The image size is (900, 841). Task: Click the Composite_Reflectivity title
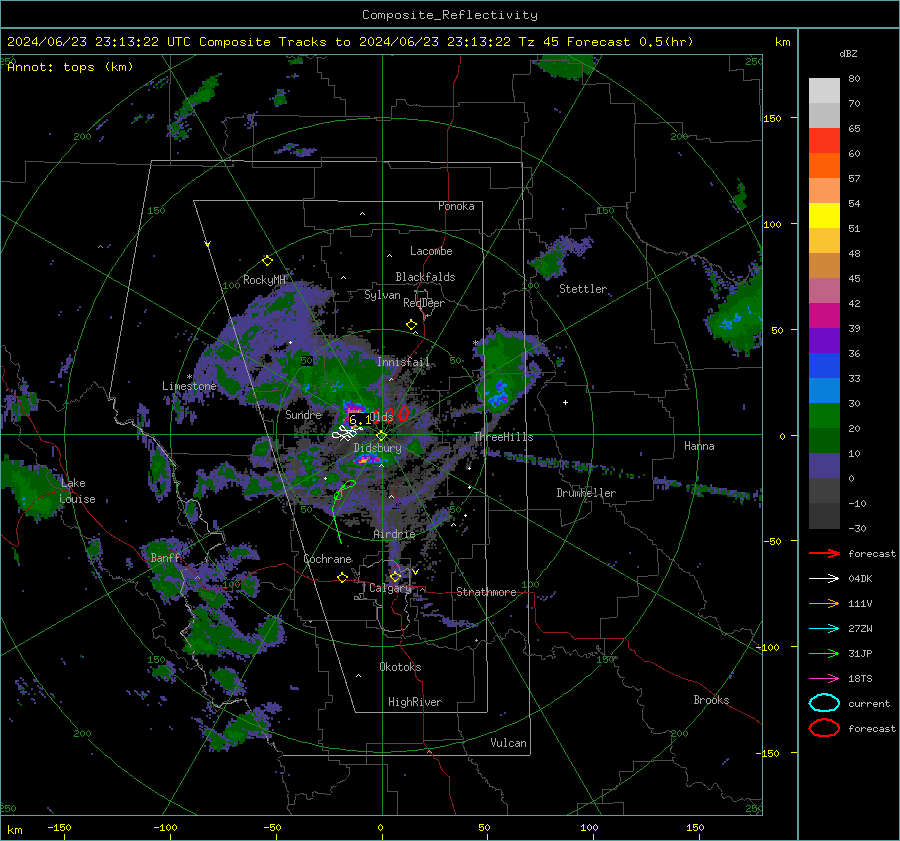click(x=450, y=15)
